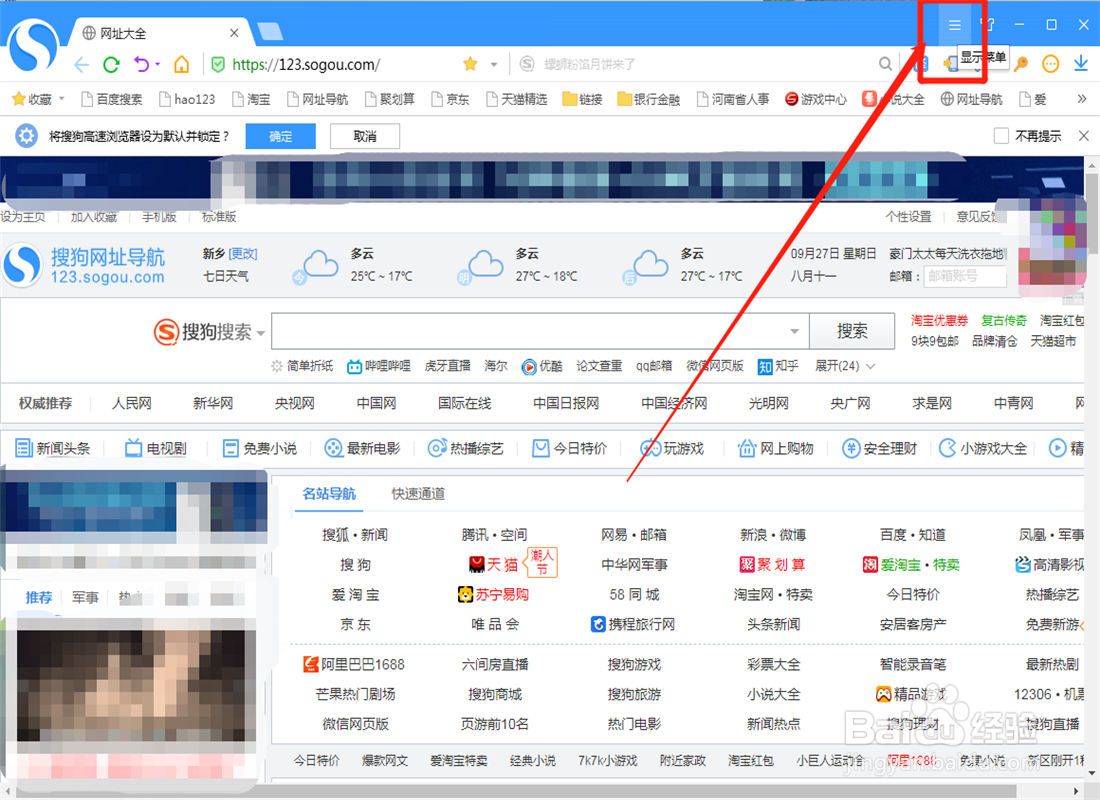Image resolution: width=1100 pixels, height=800 pixels.
Task: Click the 优酷 play icon
Action: (x=529, y=366)
